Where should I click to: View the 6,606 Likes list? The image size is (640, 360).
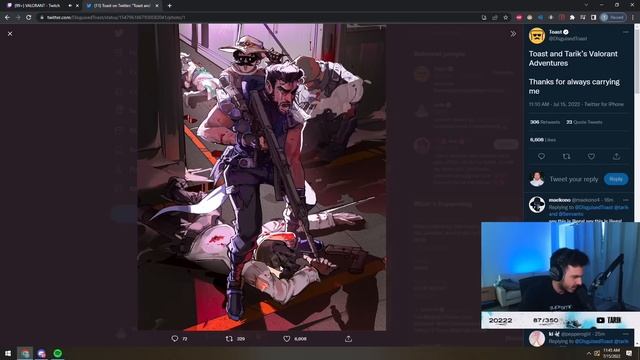point(543,140)
